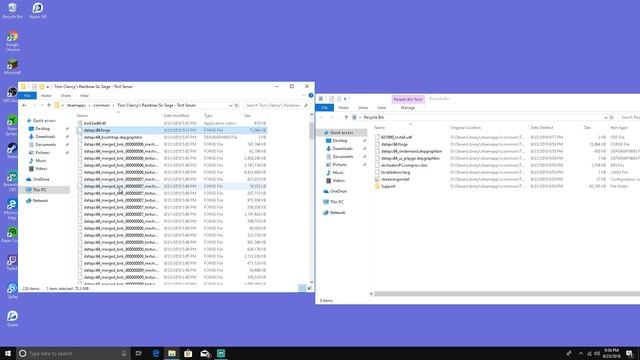This screenshot has height=360, width=640.
Task: Click the Cortana microphone icon
Action: pyautogui.click(x=124, y=353)
